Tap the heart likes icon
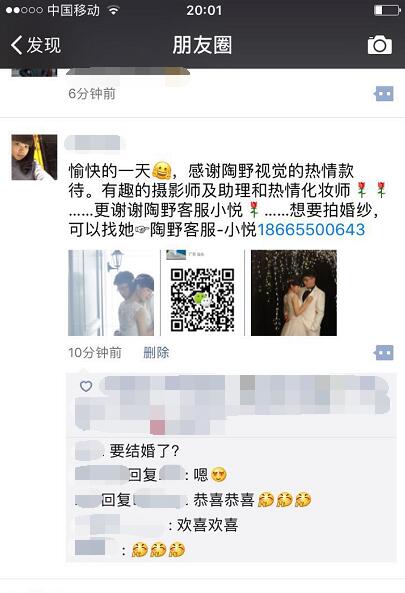Viewport: 405px width, 593px height. (x=86, y=386)
